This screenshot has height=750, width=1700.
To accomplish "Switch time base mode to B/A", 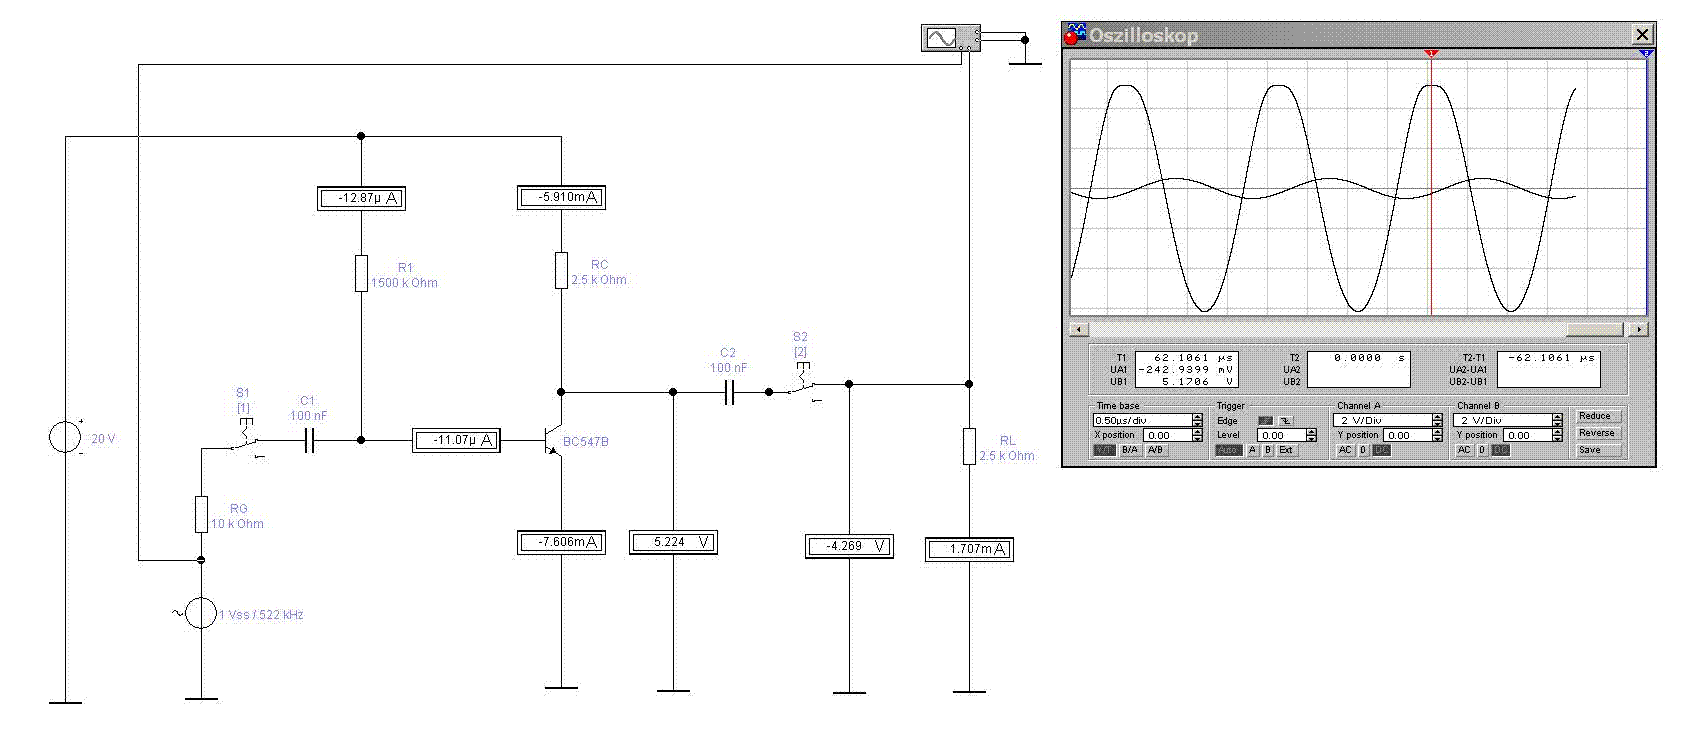I will point(1130,450).
